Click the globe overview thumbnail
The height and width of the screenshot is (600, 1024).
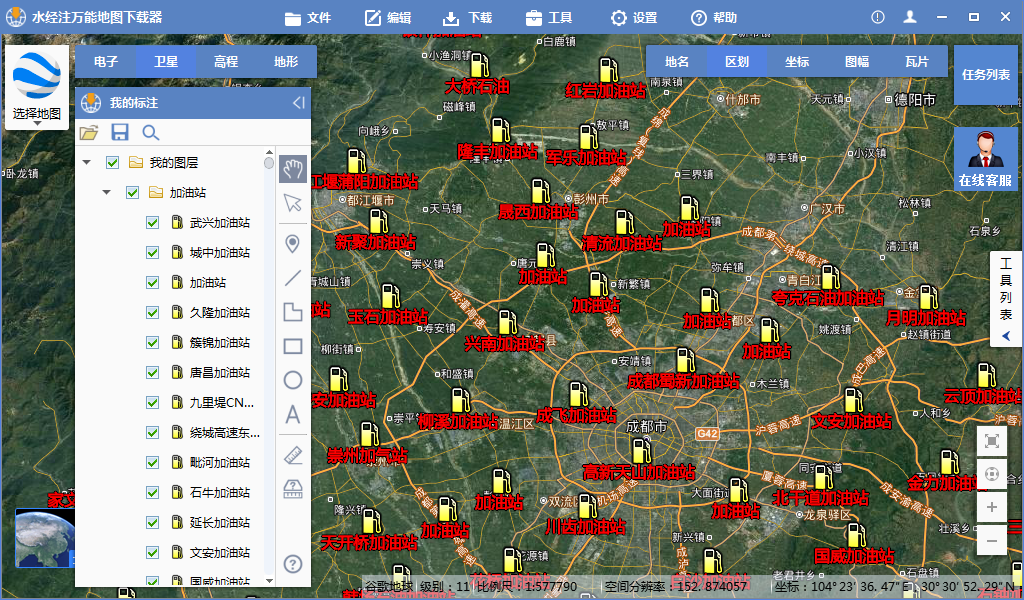click(45, 538)
